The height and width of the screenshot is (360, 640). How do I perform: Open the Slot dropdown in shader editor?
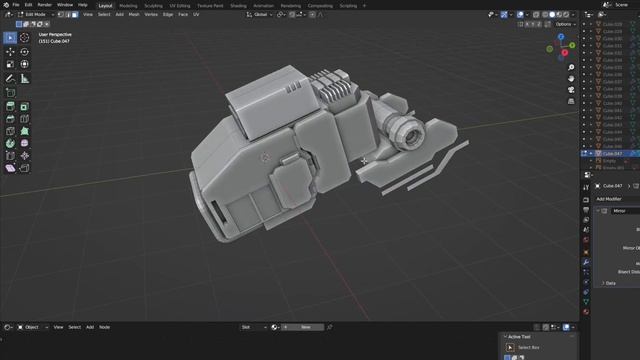pyautogui.click(x=253, y=327)
